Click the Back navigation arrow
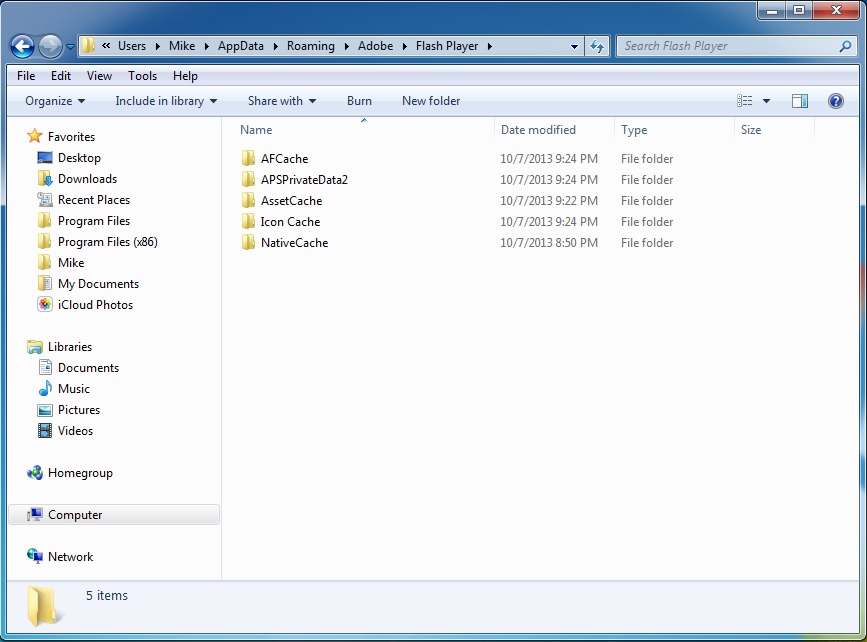This screenshot has width=867, height=642. tap(21, 46)
